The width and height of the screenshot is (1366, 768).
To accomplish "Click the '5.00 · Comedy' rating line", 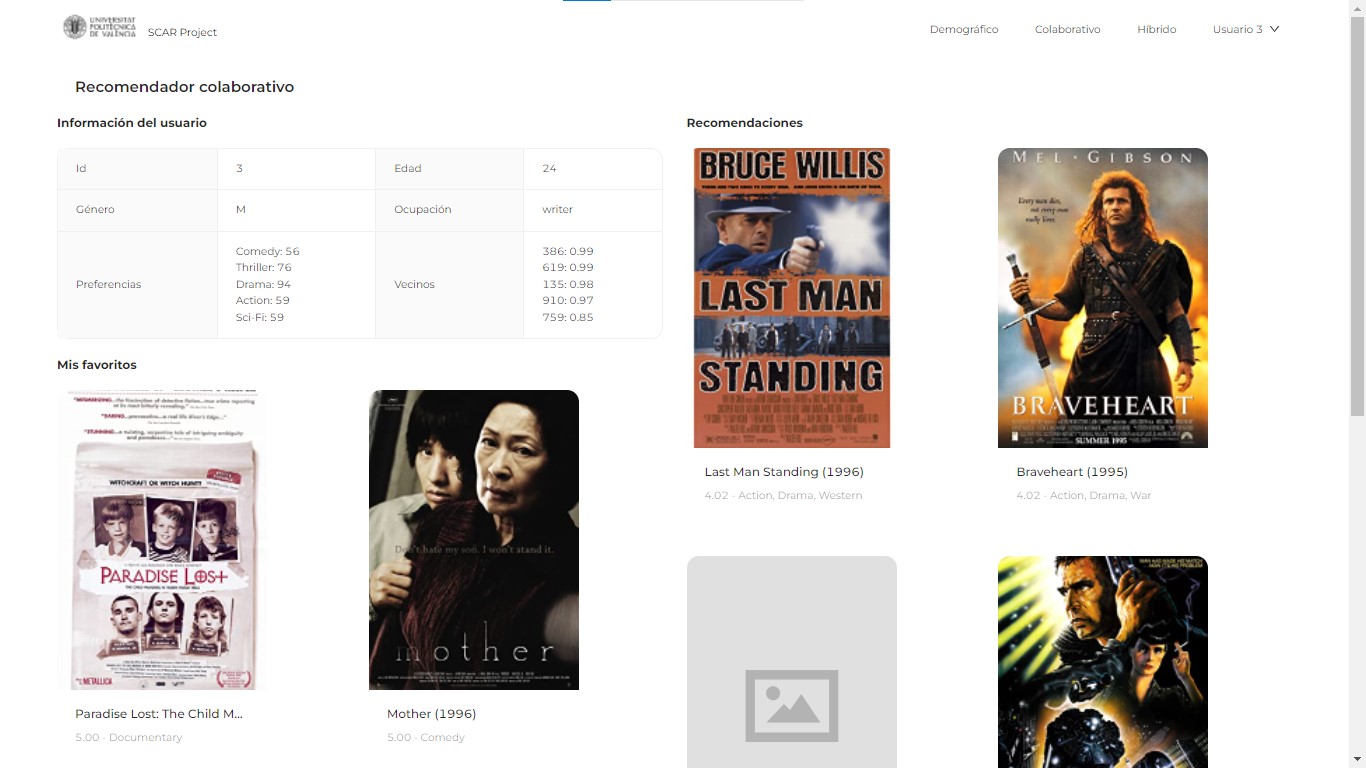I will pyautogui.click(x=426, y=738).
